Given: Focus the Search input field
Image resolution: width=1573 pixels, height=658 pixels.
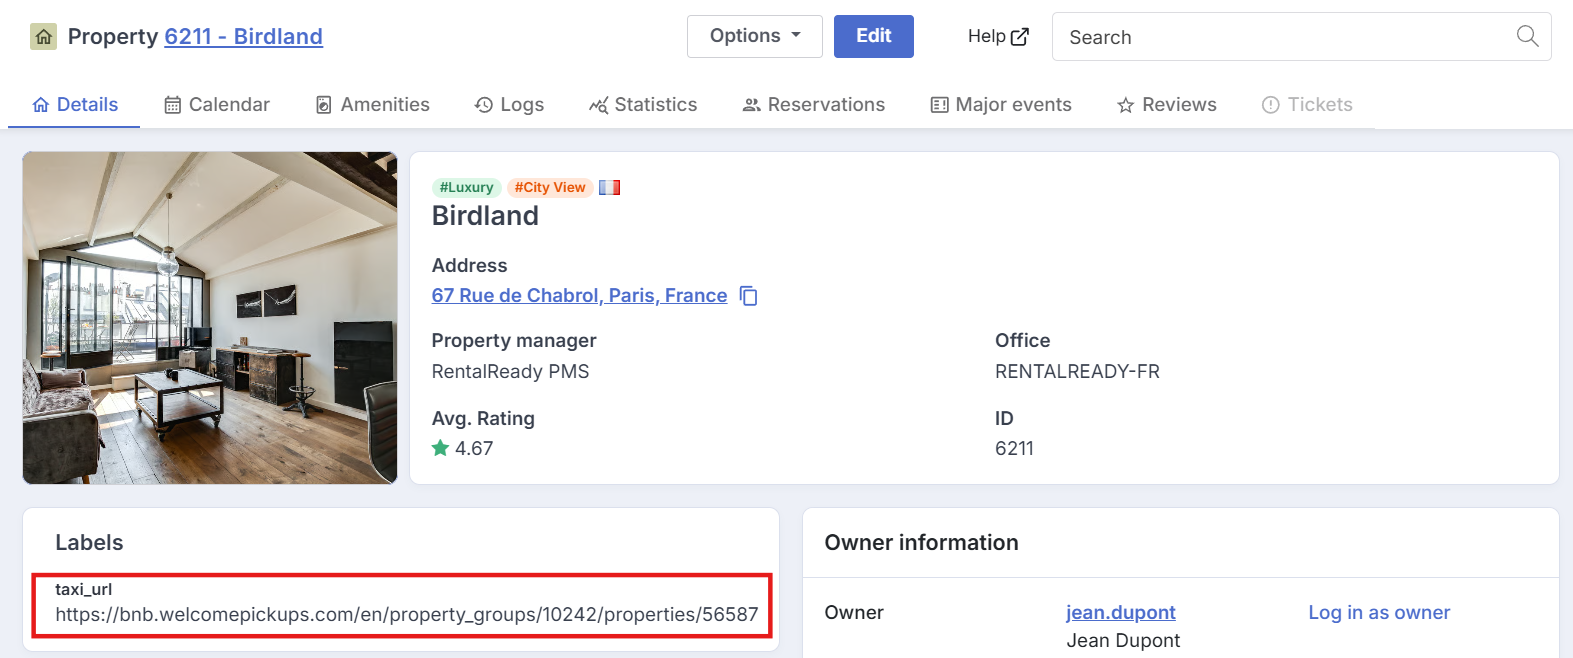Looking at the screenshot, I should tap(1285, 37).
